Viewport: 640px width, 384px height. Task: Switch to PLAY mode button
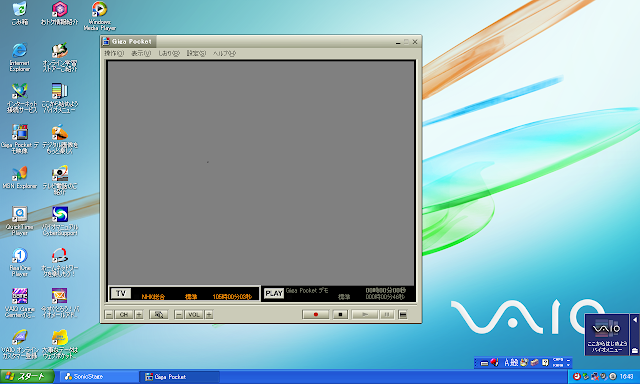273,293
